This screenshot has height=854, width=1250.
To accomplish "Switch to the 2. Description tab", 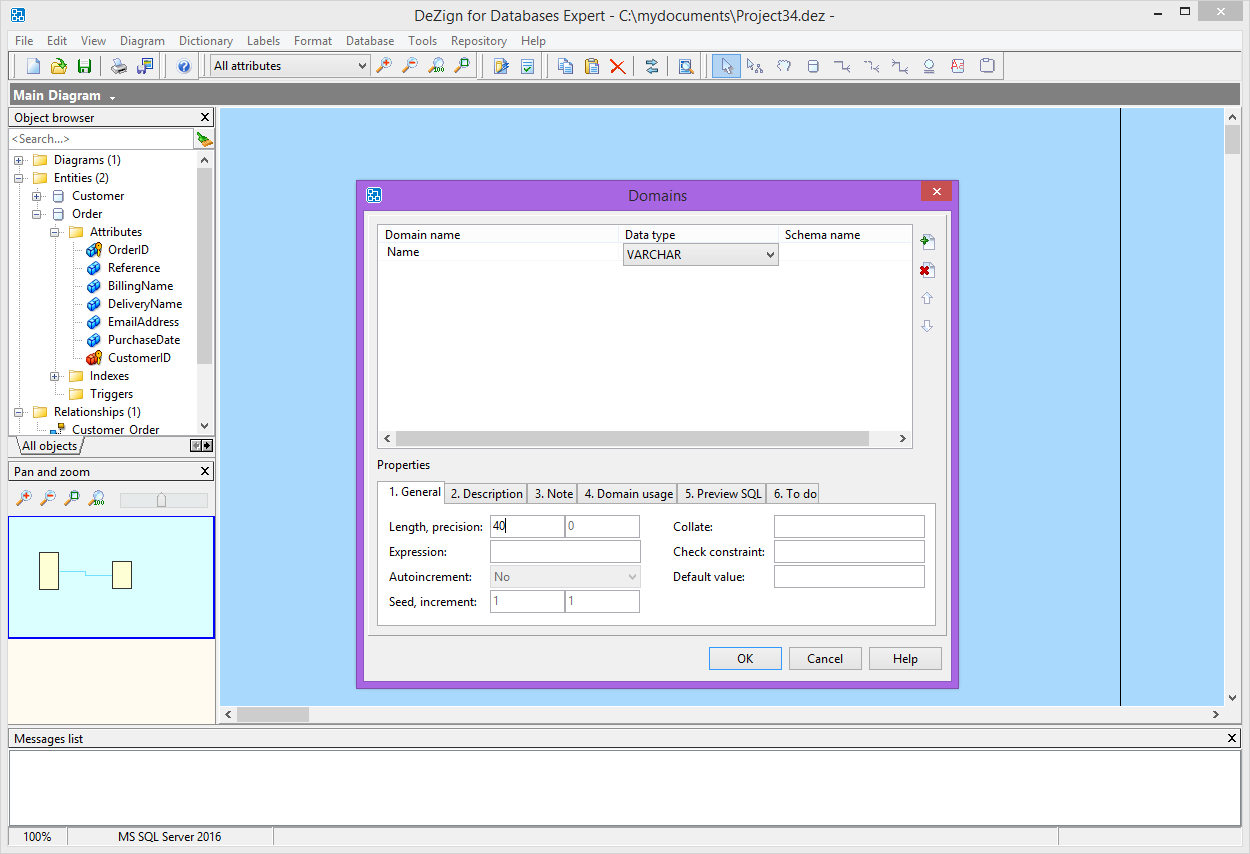I will (486, 493).
